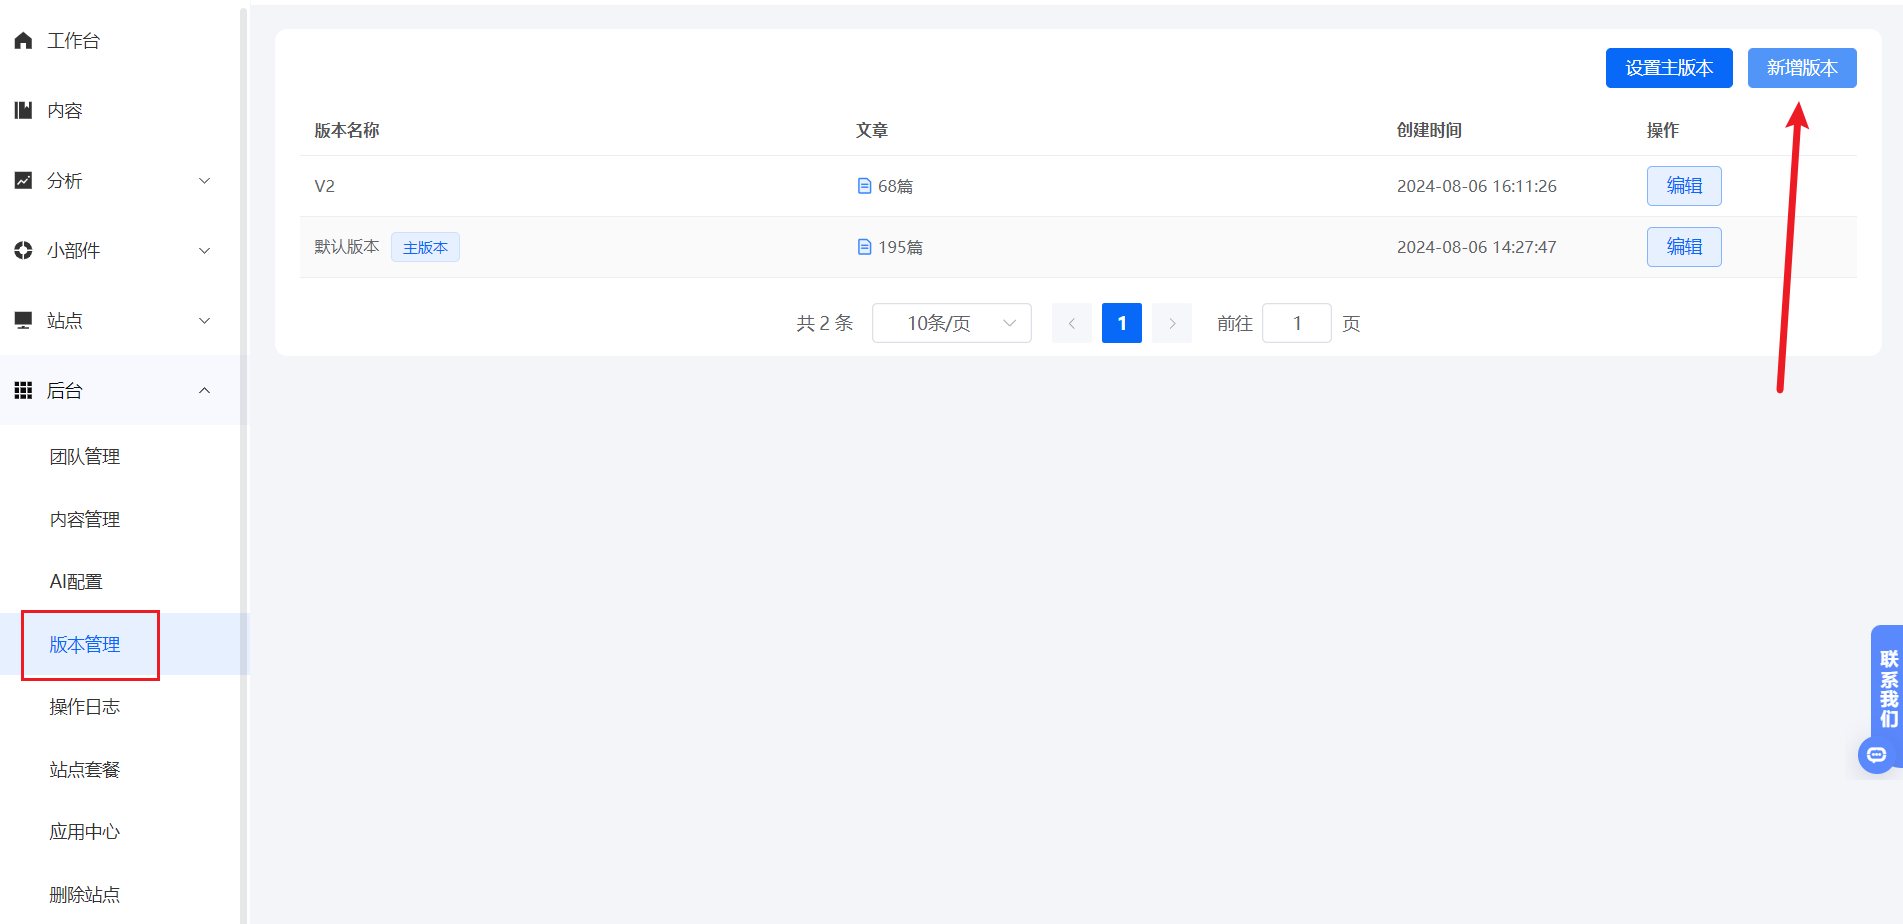The image size is (1903, 924).
Task: Click the 文章 column header
Action: pos(872,130)
